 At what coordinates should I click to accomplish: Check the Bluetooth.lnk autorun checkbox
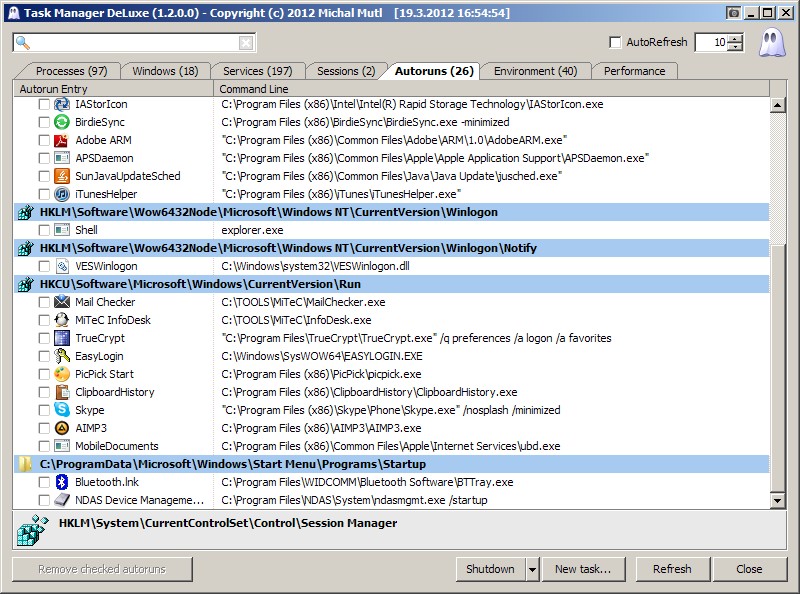44,482
